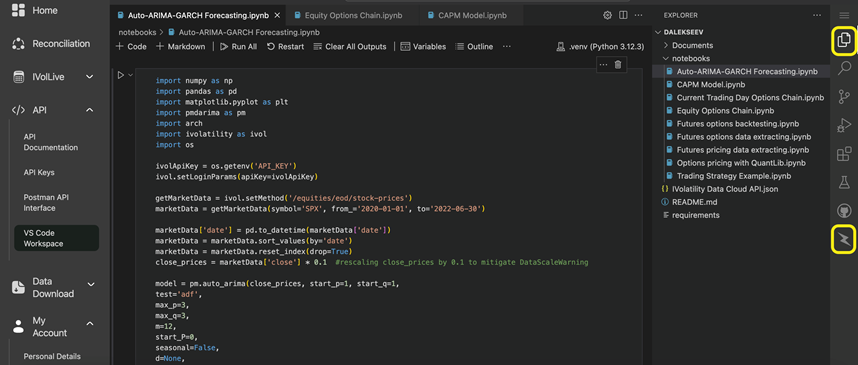Close the Auto-ARIMA-GARCH Forecasting tab

[x=277, y=15]
